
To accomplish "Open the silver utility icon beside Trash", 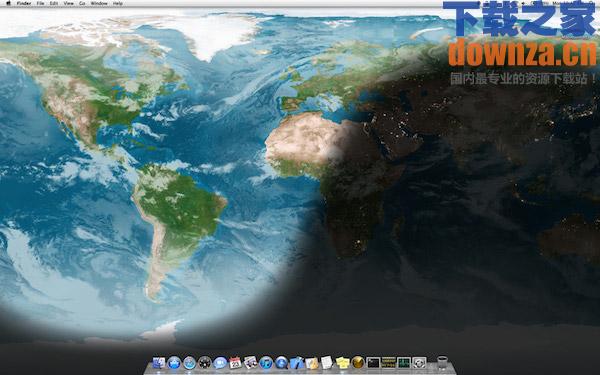I will pos(419,362).
